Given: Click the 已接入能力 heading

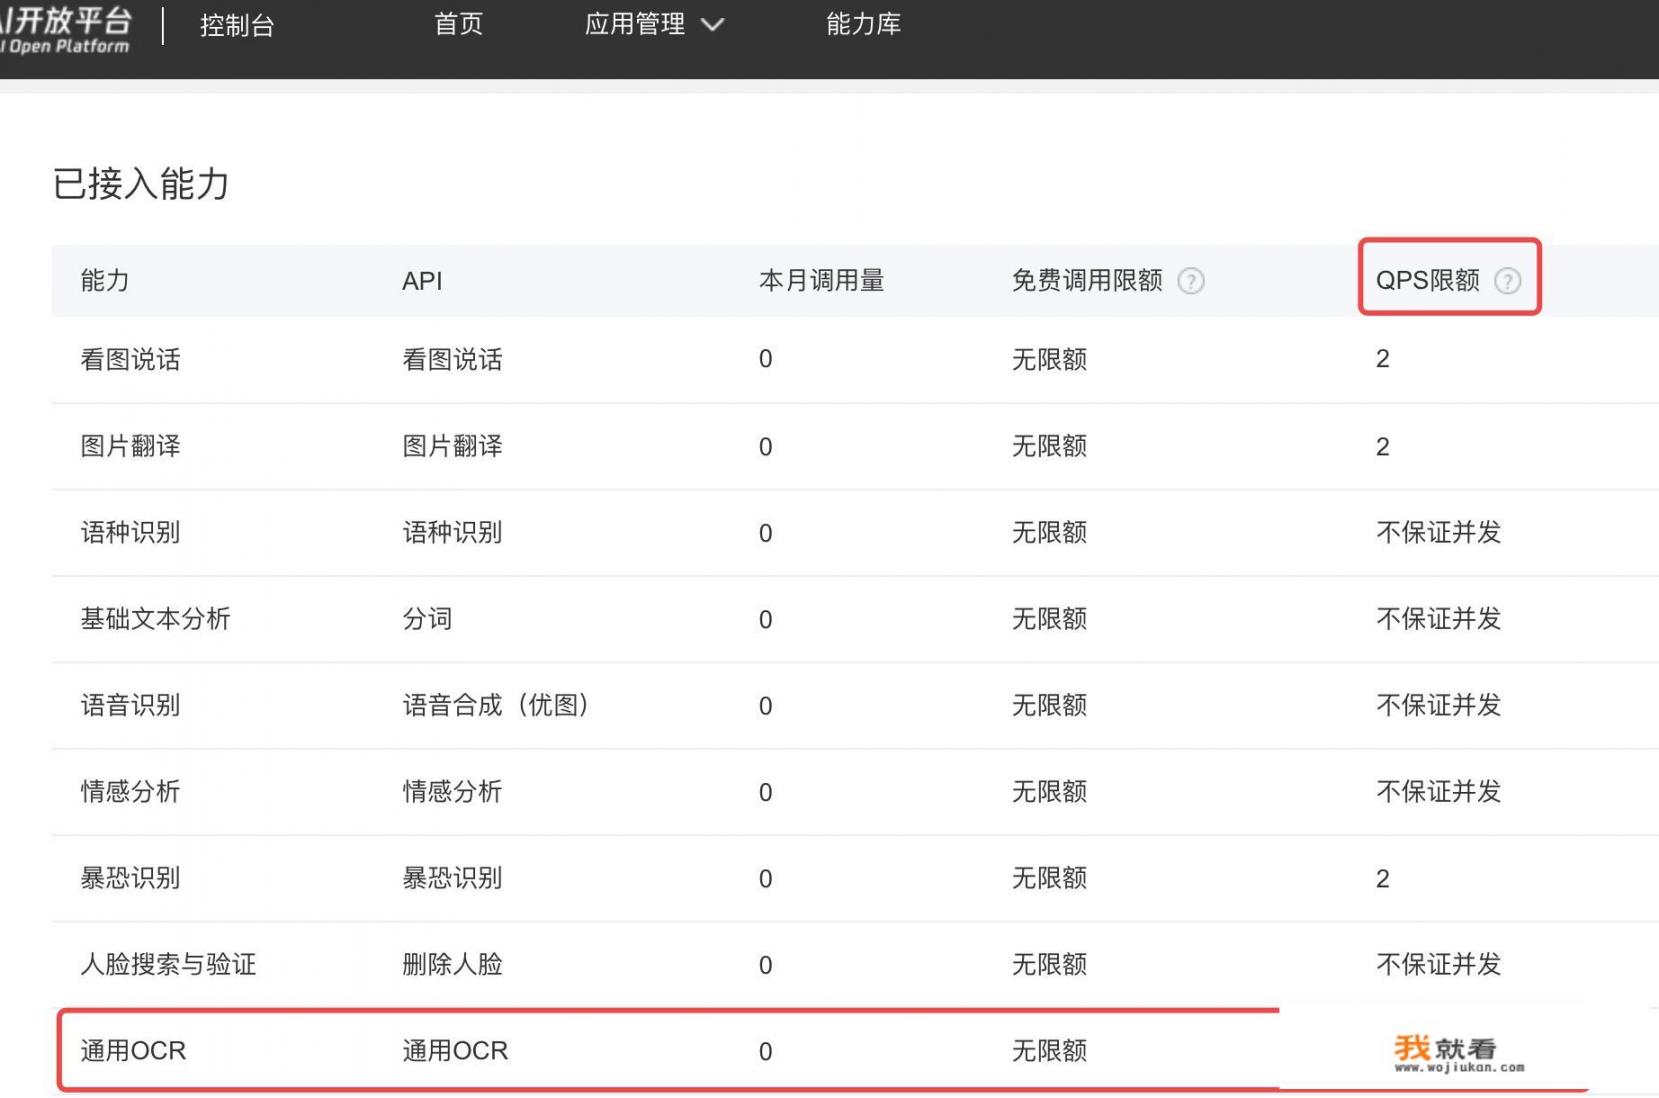Looking at the screenshot, I should pyautogui.click(x=141, y=184).
